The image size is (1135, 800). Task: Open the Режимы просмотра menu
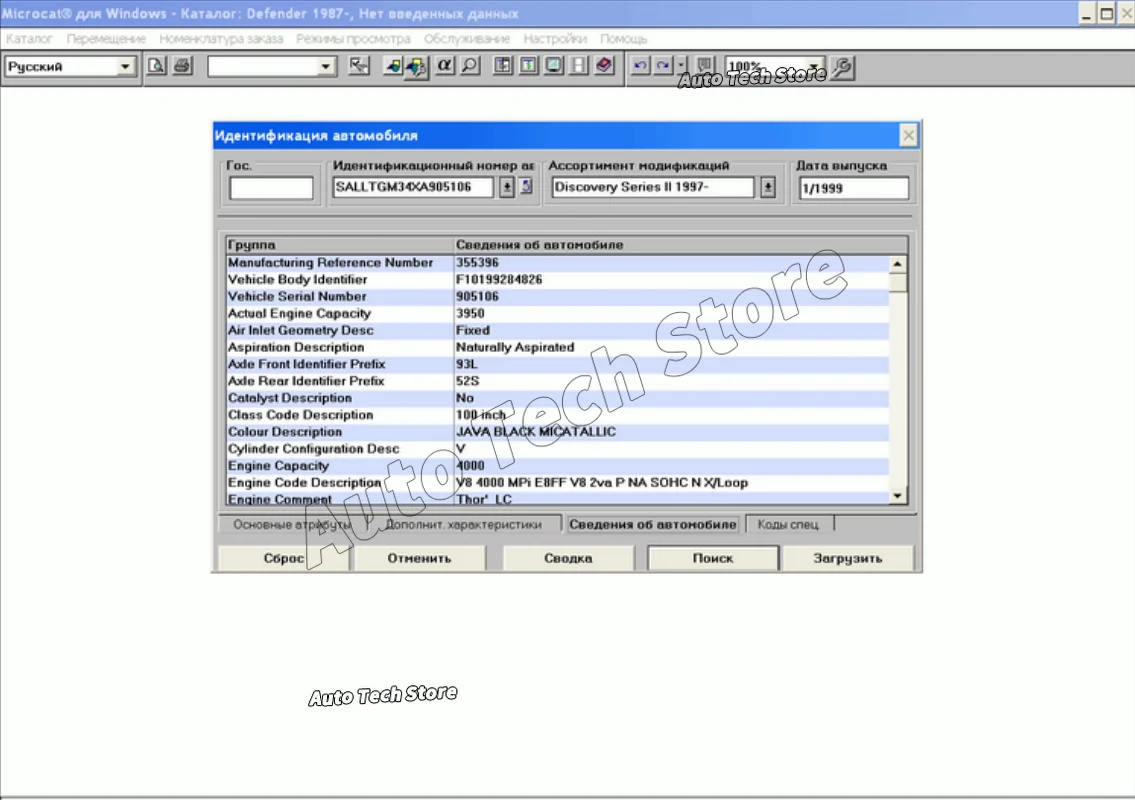click(x=353, y=38)
